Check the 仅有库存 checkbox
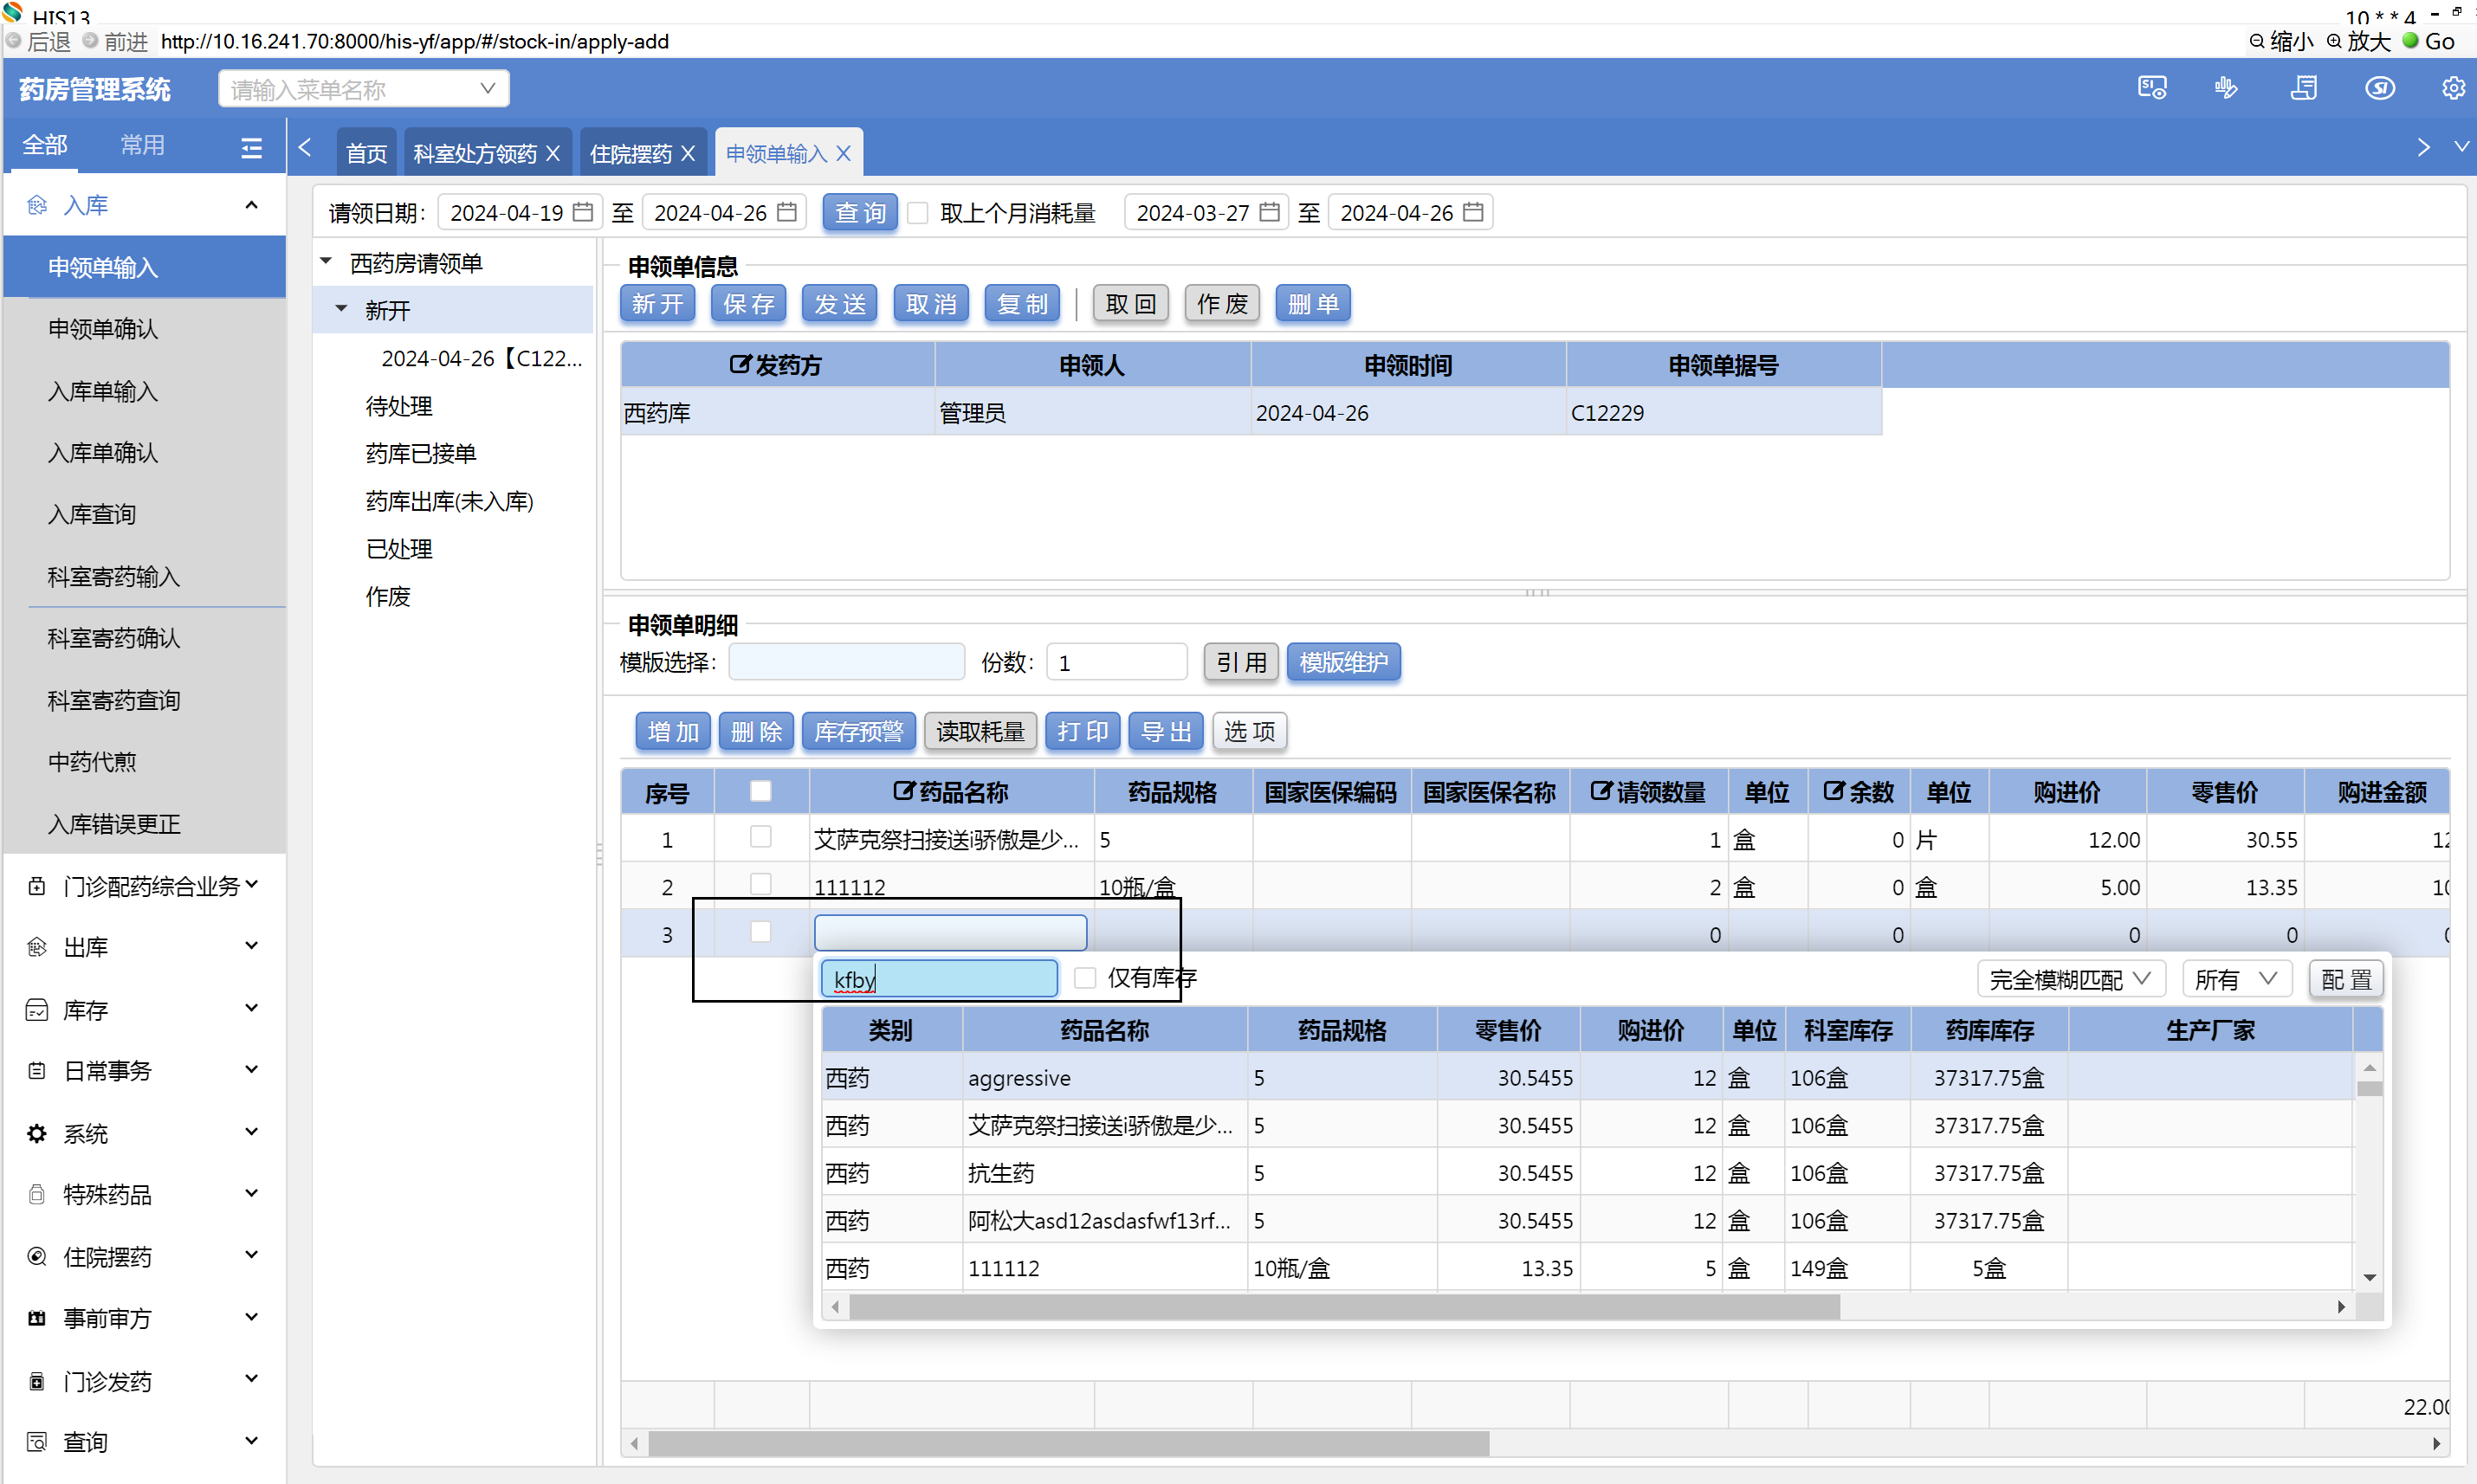The image size is (2477, 1484). [1085, 978]
